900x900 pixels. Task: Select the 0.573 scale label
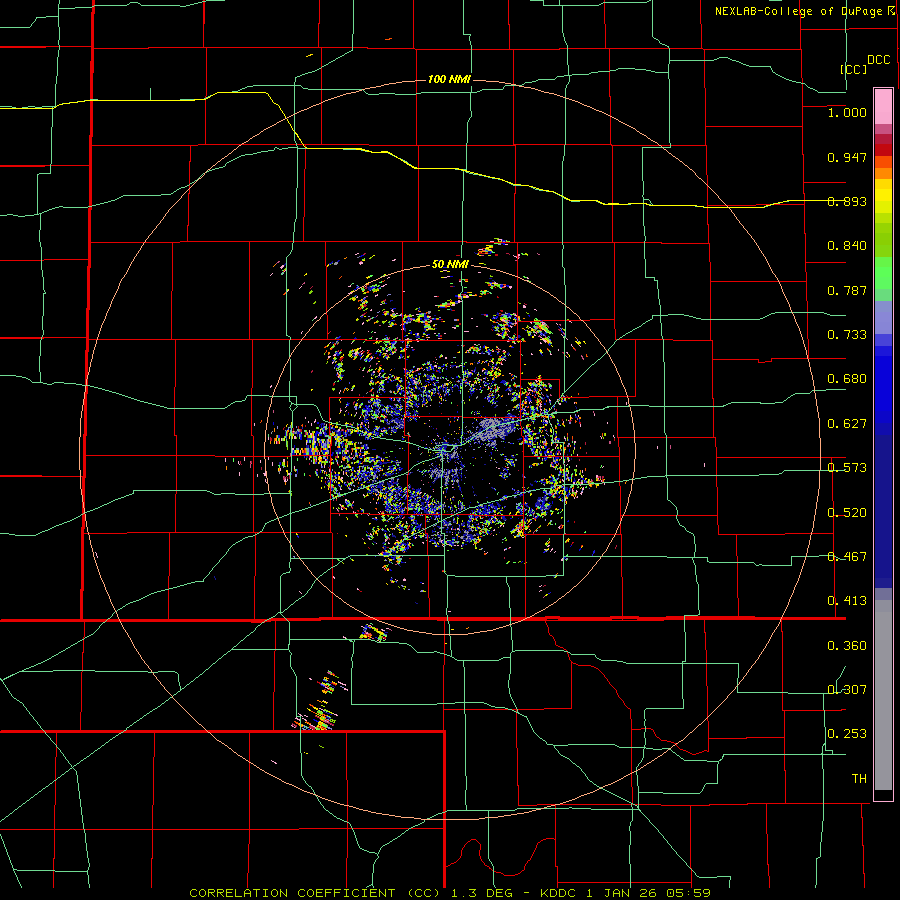847,468
